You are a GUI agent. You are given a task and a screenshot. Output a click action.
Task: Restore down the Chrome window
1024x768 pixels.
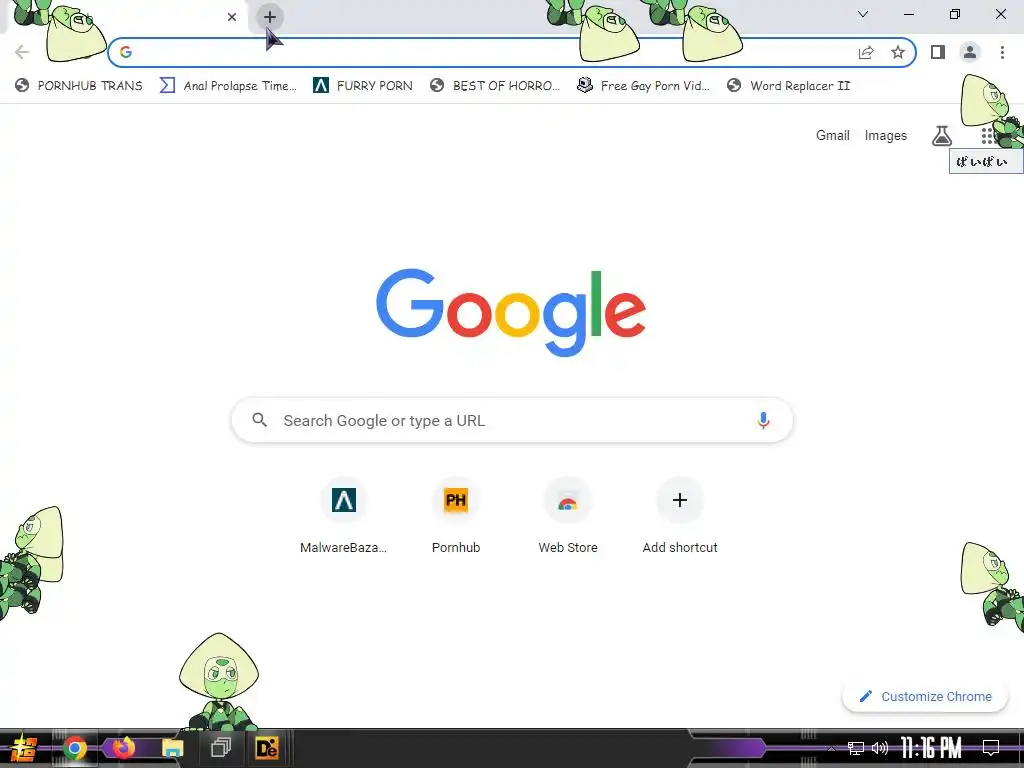(x=955, y=14)
